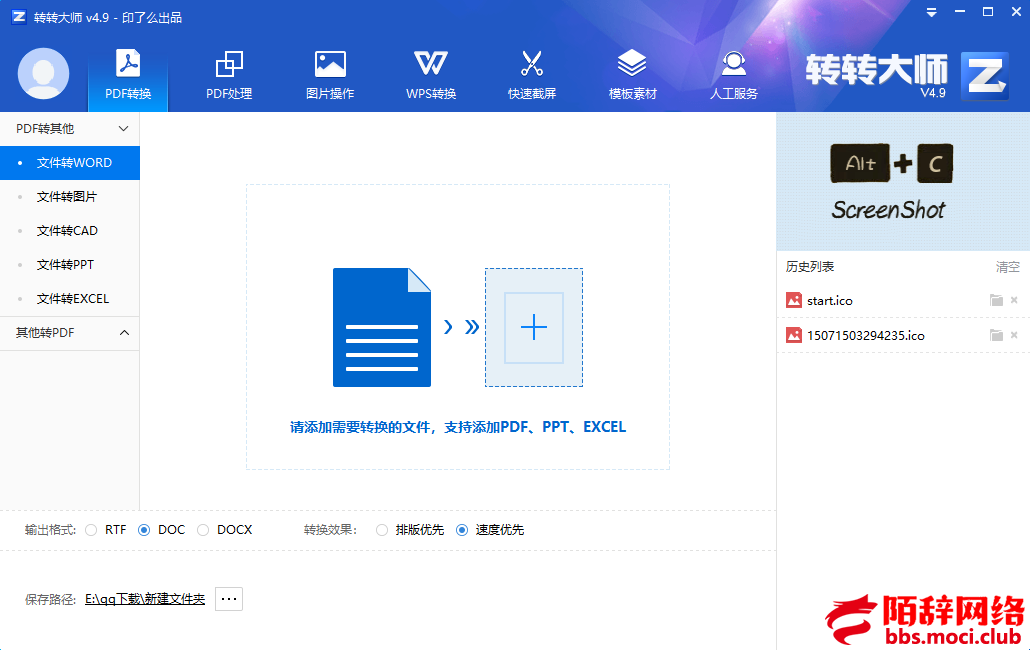
Task: Switch to WPS转换
Action: pyautogui.click(x=431, y=75)
